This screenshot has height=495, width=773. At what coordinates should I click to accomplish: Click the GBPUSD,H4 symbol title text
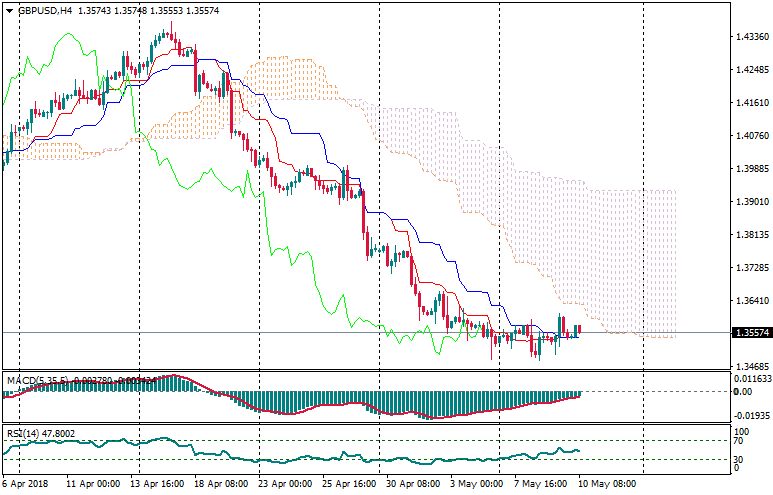pos(44,11)
